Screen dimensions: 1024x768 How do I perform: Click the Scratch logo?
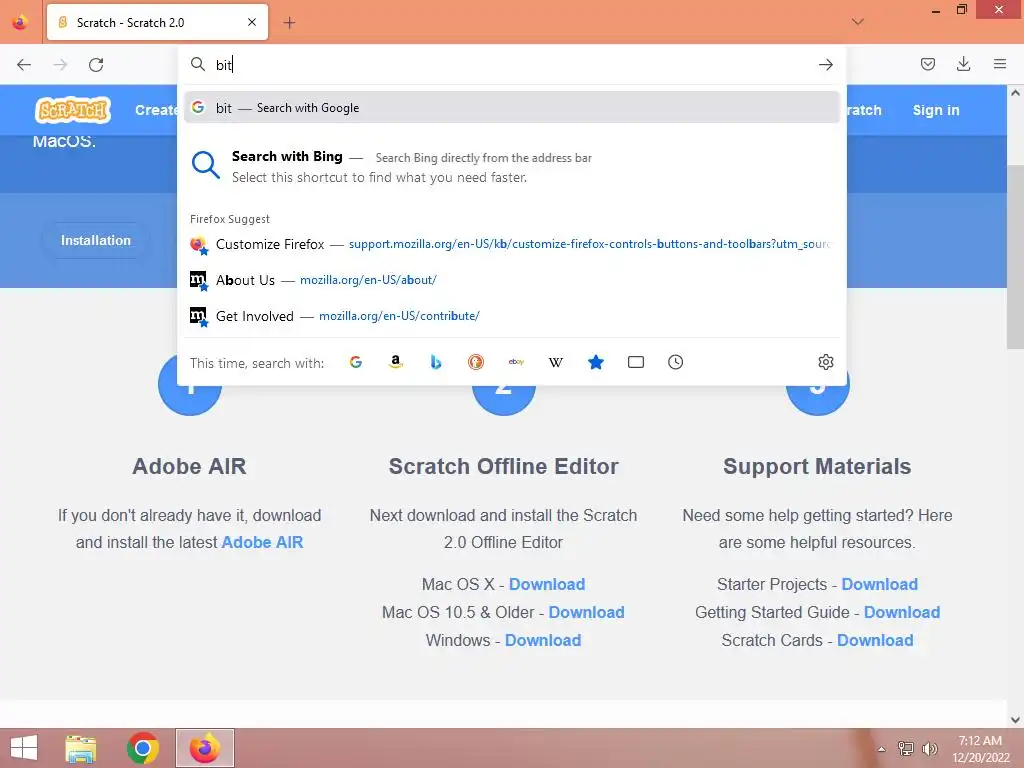[x=73, y=110]
